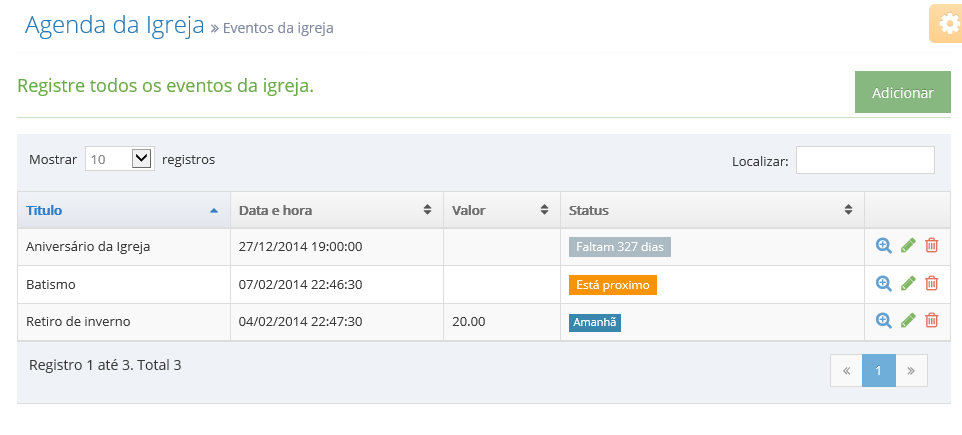Screen dimensions: 962x435
Task: Edit the Retiro de inverno event
Action: pos(908,321)
